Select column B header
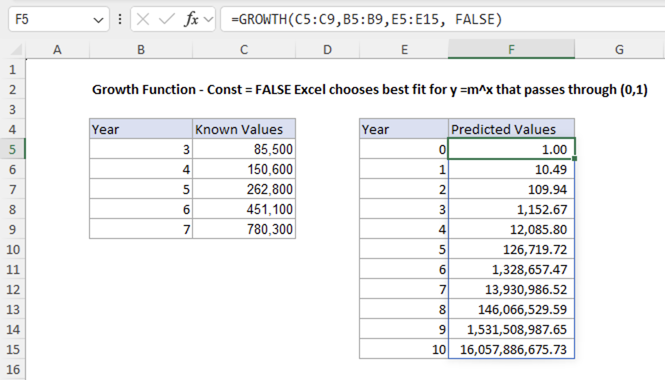The height and width of the screenshot is (380, 665). pyautogui.click(x=141, y=50)
